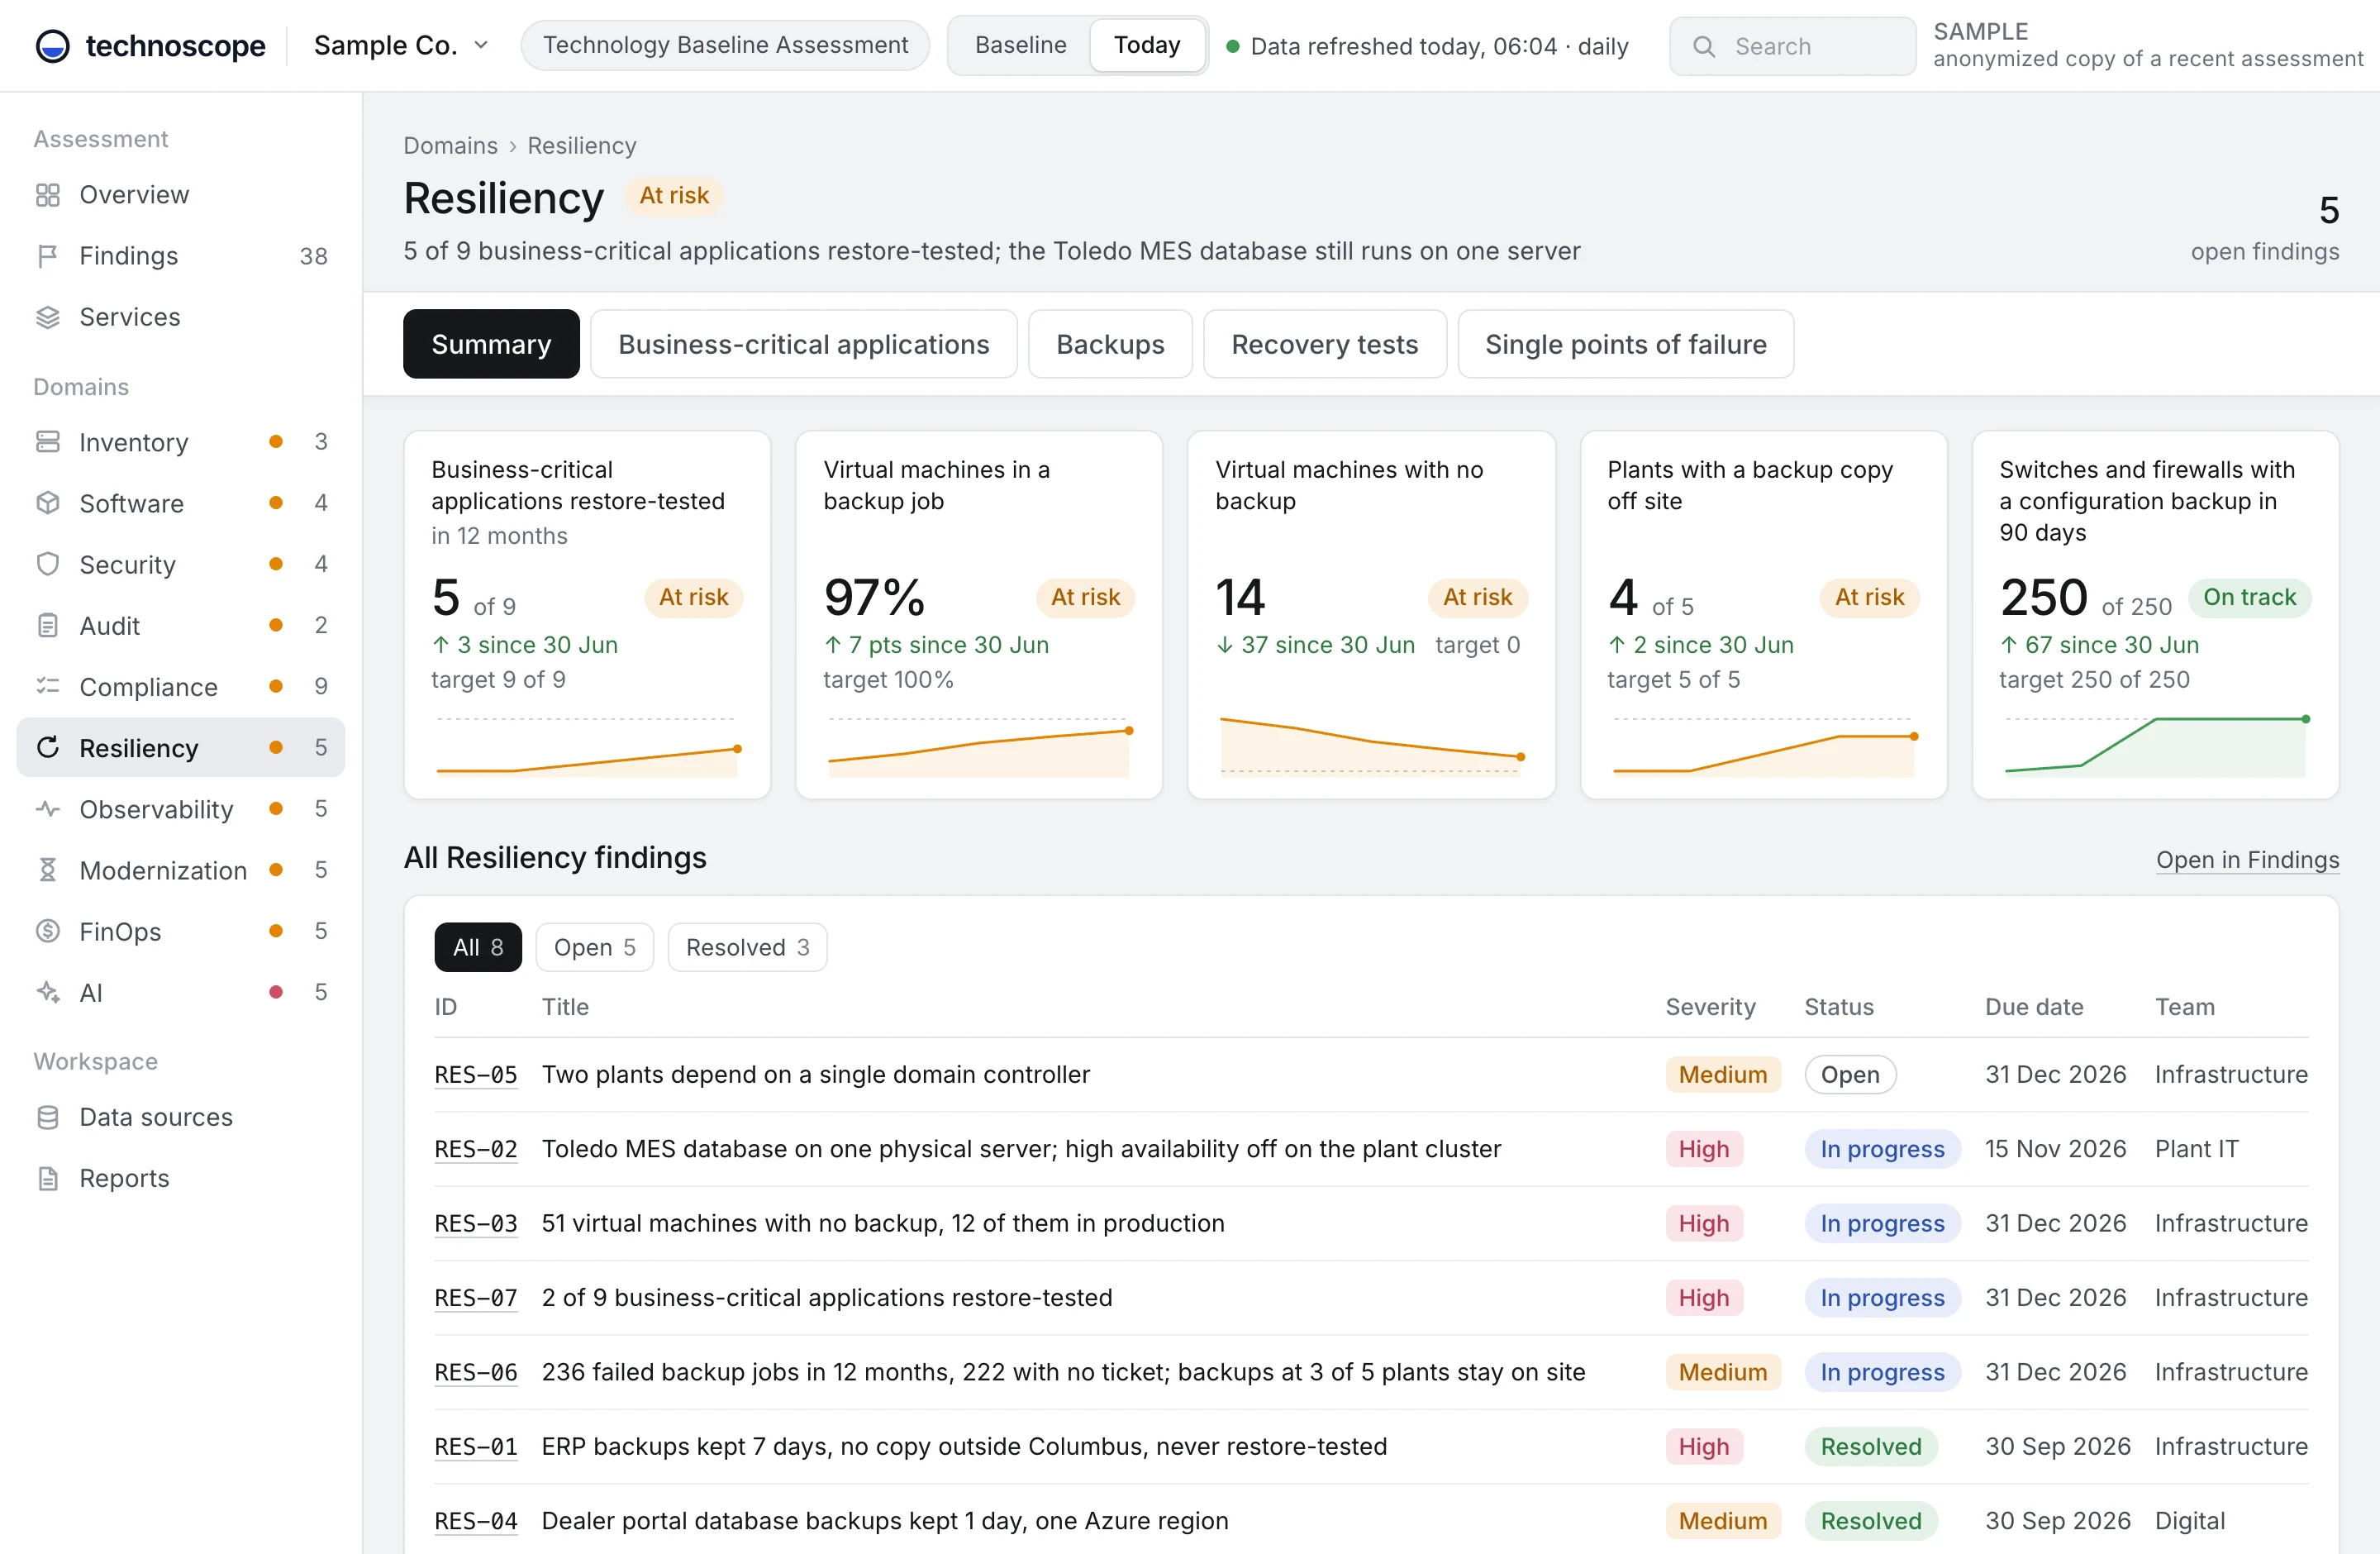Select the Security shield icon
This screenshot has height=1554, width=2380.
[x=48, y=564]
